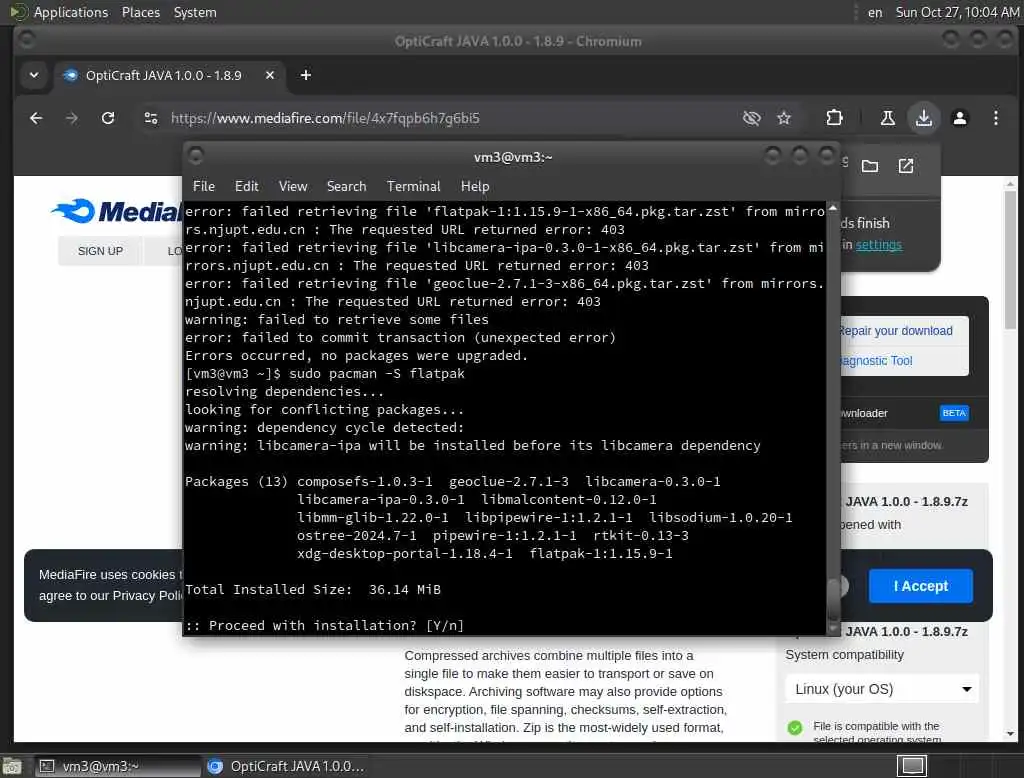Click the eye-slash tracking protection icon

click(752, 118)
